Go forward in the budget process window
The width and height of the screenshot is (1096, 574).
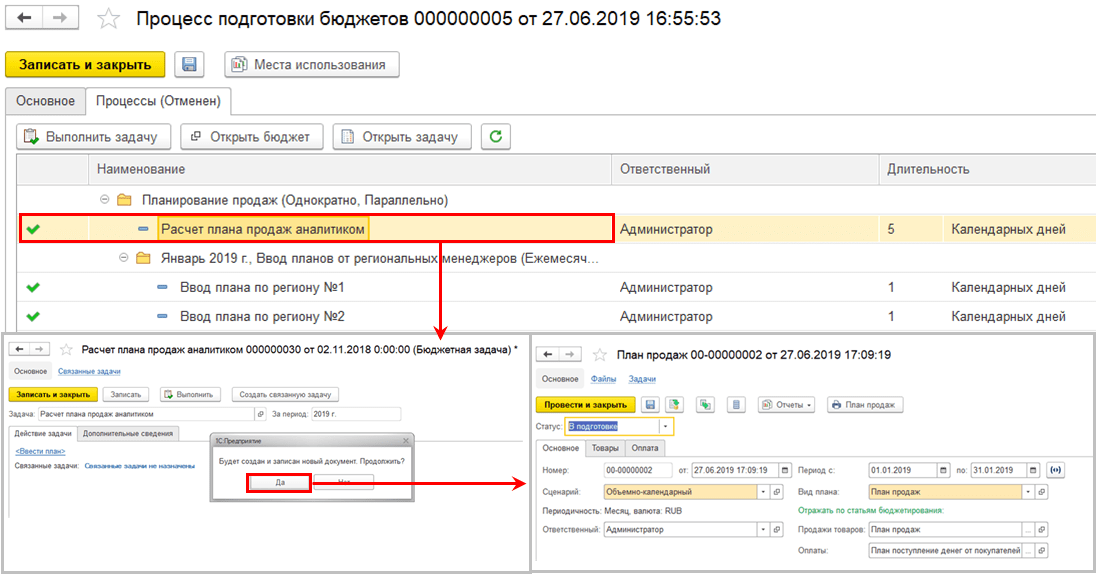(60, 18)
